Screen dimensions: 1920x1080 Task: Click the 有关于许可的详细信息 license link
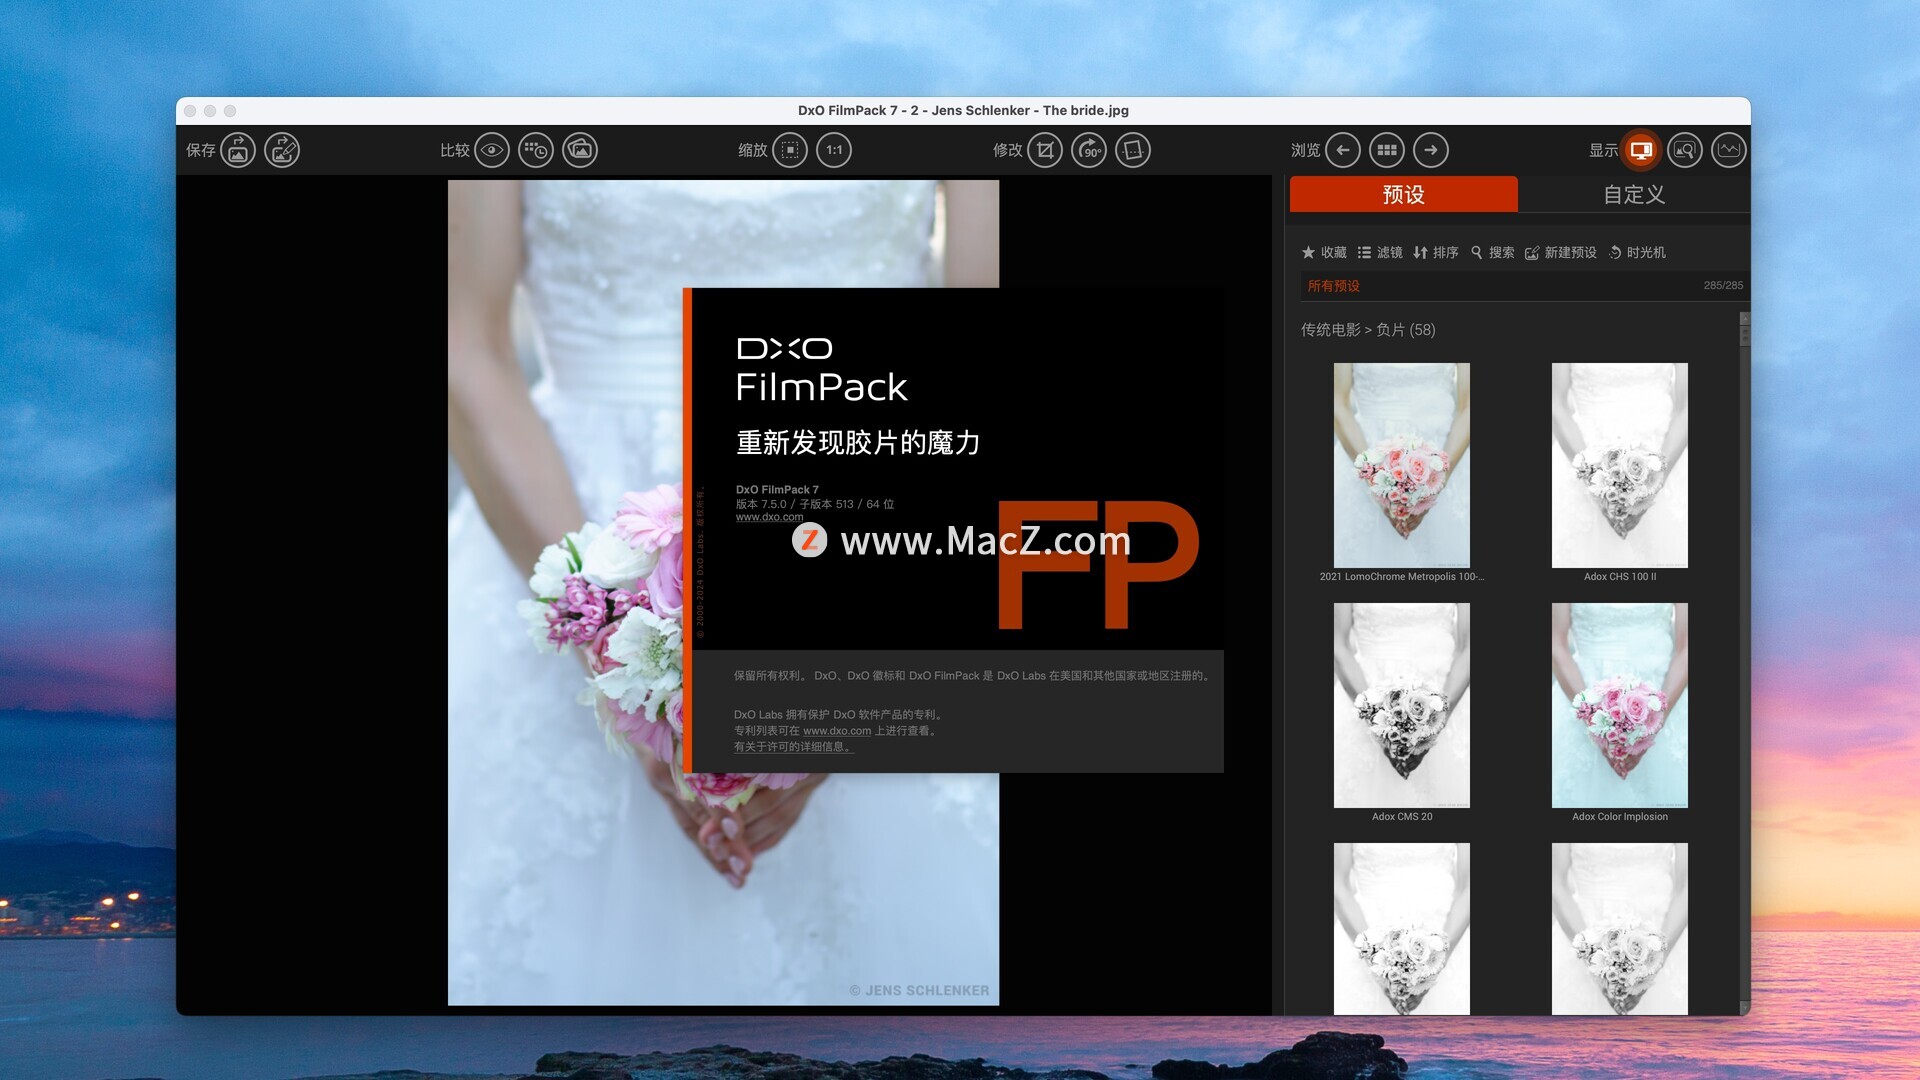tap(794, 747)
